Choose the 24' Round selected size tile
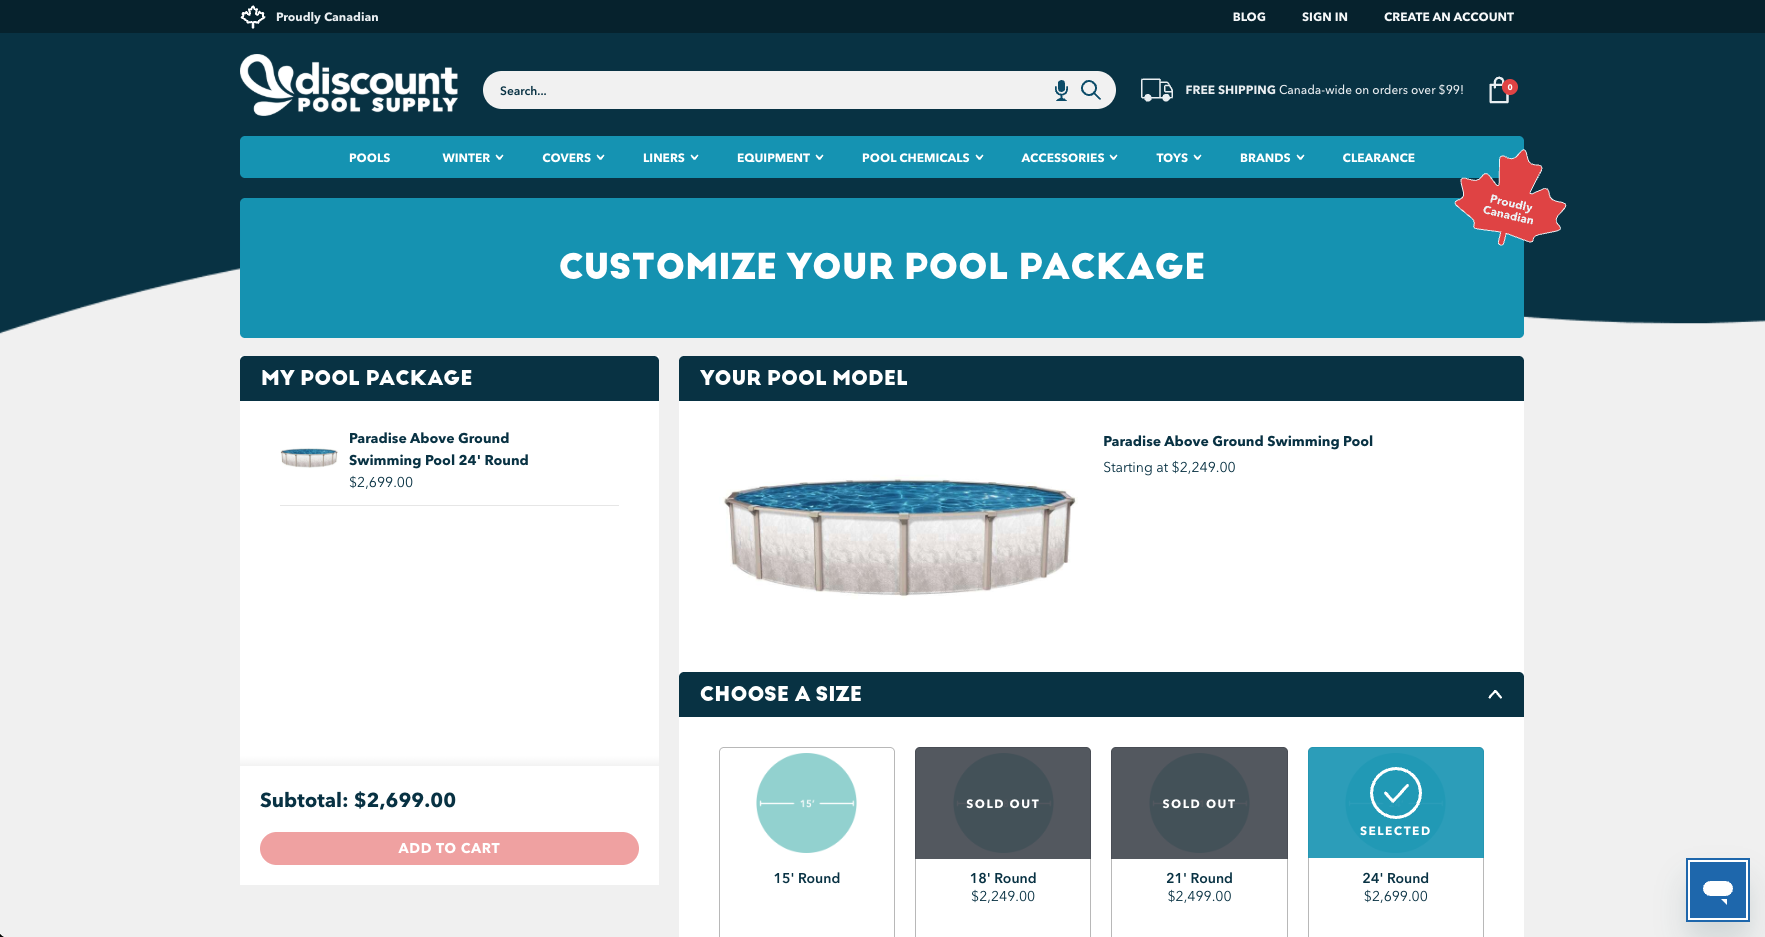The height and width of the screenshot is (937, 1765). point(1395,820)
